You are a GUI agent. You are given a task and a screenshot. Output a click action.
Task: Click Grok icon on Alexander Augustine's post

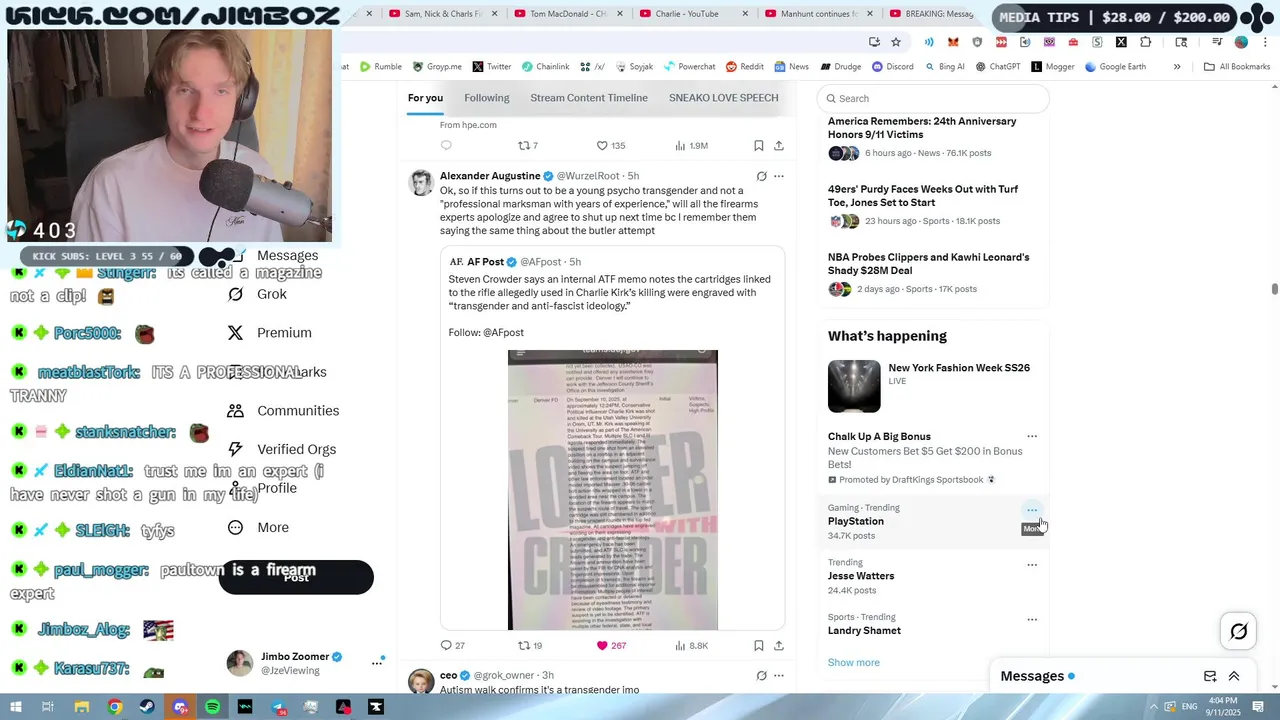click(761, 176)
